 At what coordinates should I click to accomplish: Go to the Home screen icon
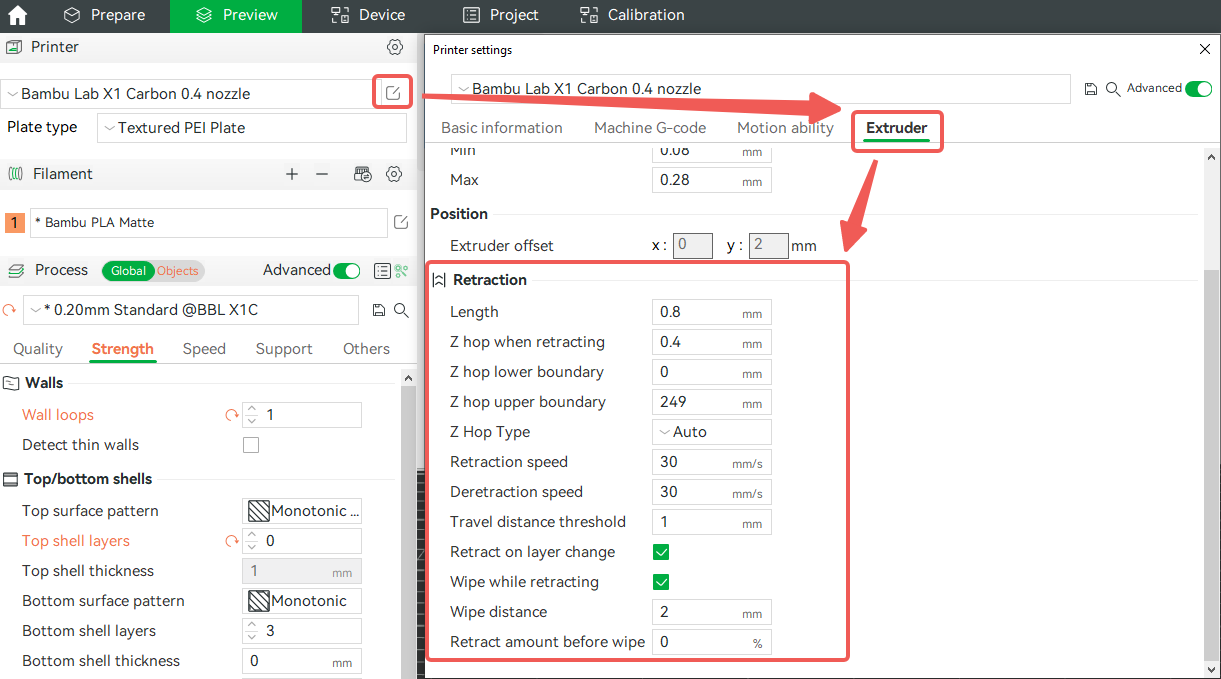click(17, 15)
